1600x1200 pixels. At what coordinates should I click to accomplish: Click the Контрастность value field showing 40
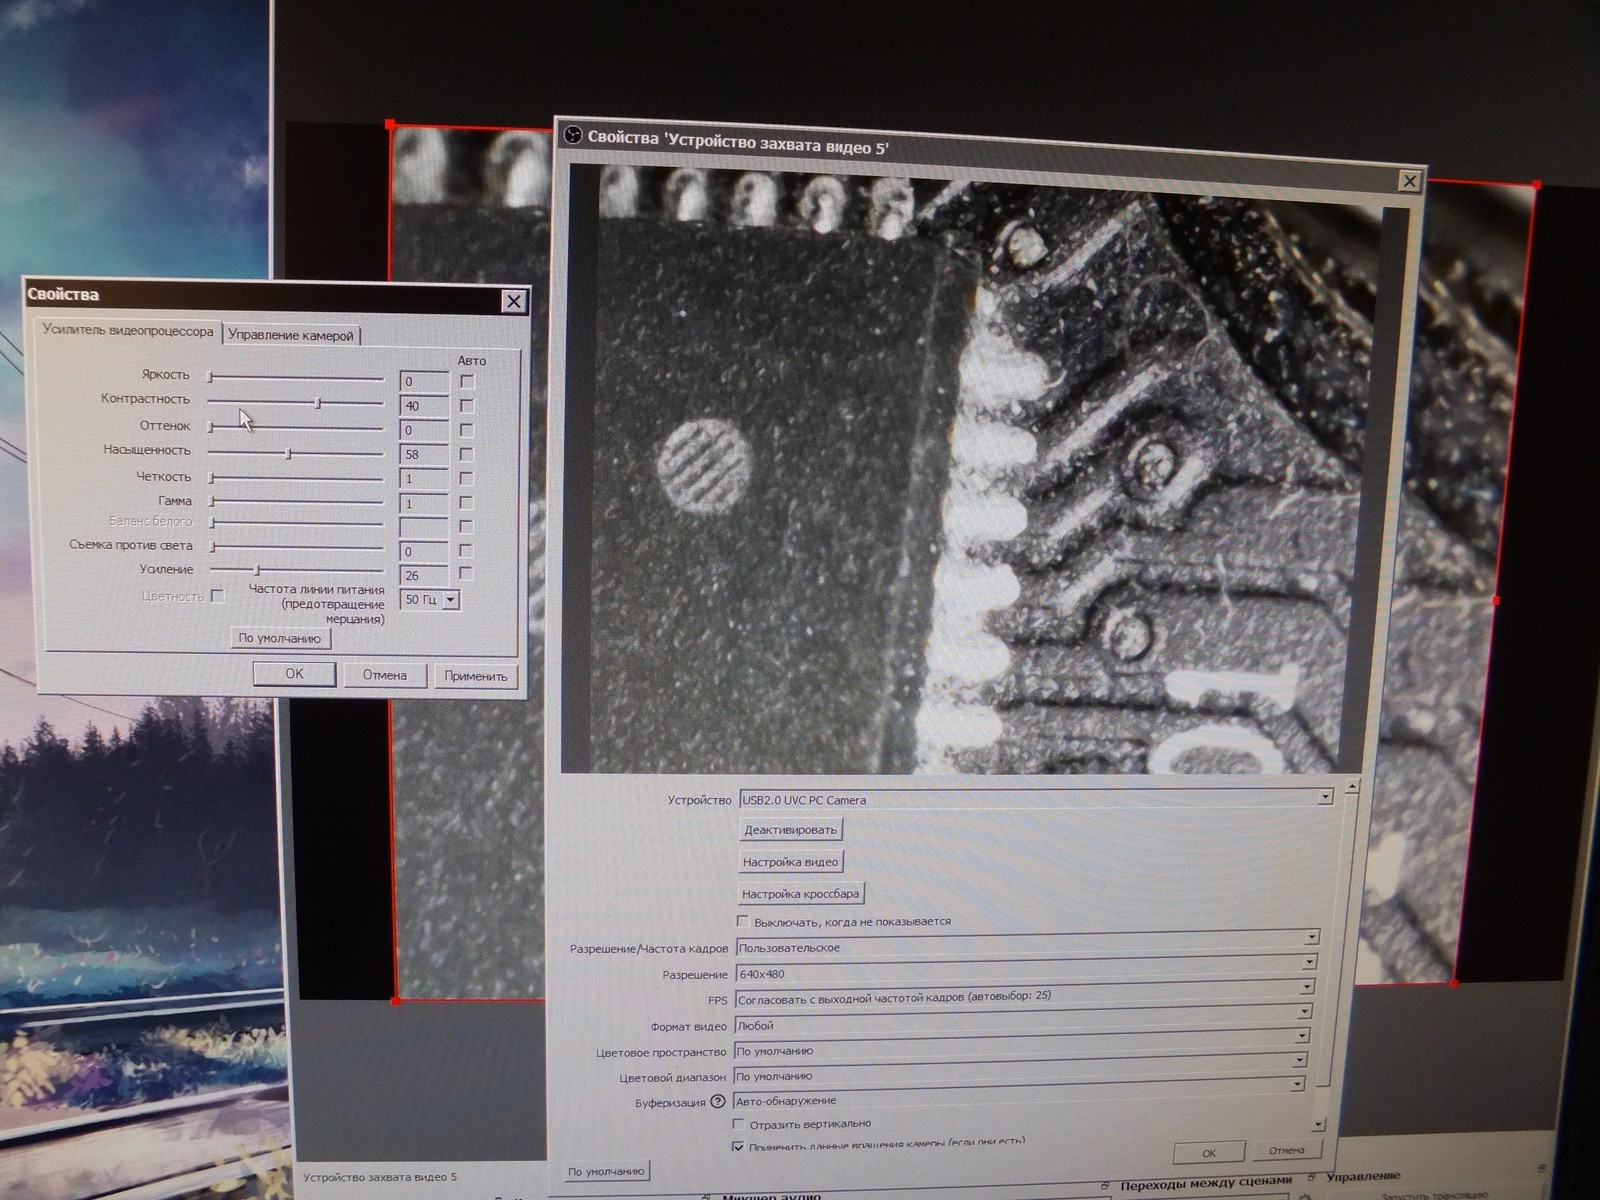pos(424,406)
